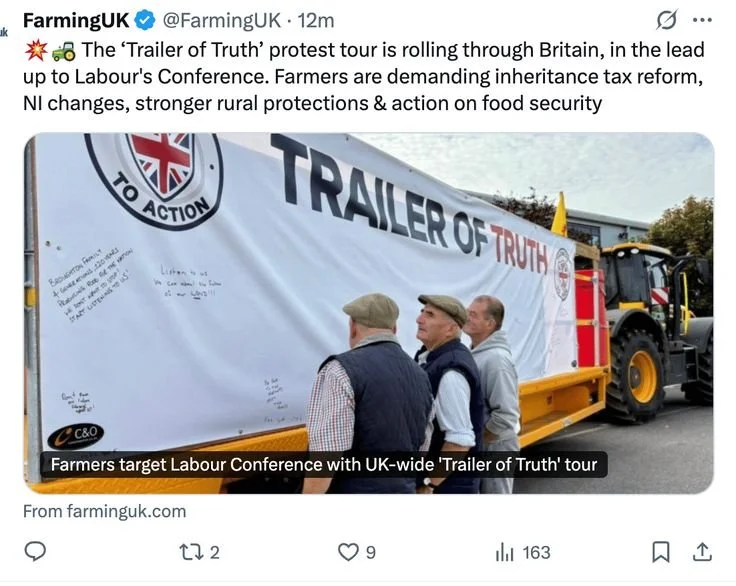Open FarmingUK profile from display name
This screenshot has height=586, width=736.
(76, 20)
